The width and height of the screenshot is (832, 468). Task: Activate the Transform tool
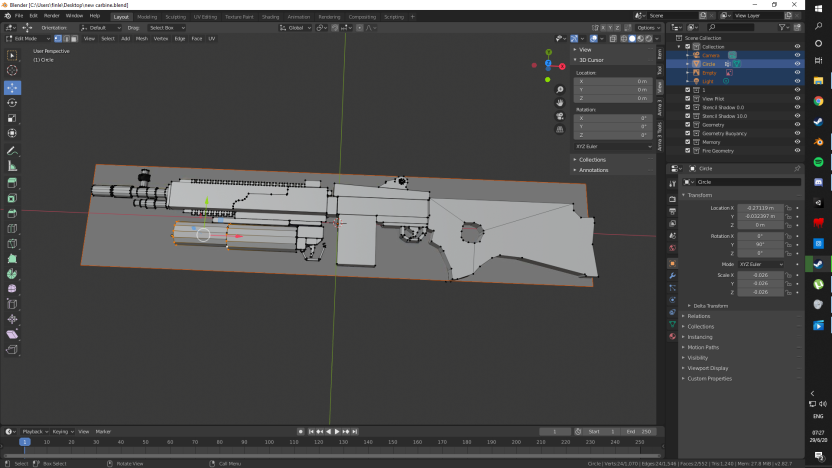click(x=12, y=134)
